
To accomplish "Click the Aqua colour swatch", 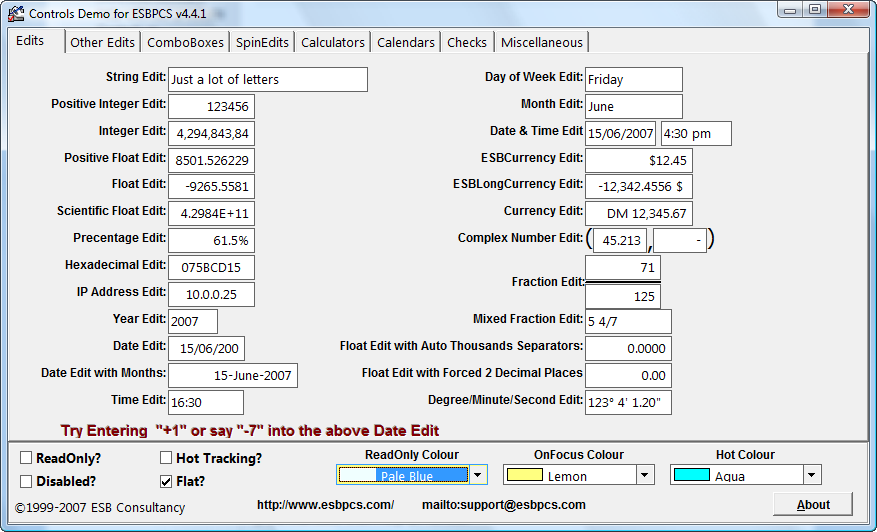I will pos(692,475).
